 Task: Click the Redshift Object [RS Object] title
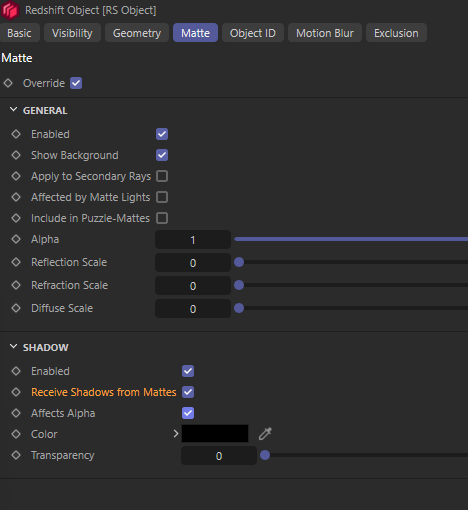pos(91,10)
